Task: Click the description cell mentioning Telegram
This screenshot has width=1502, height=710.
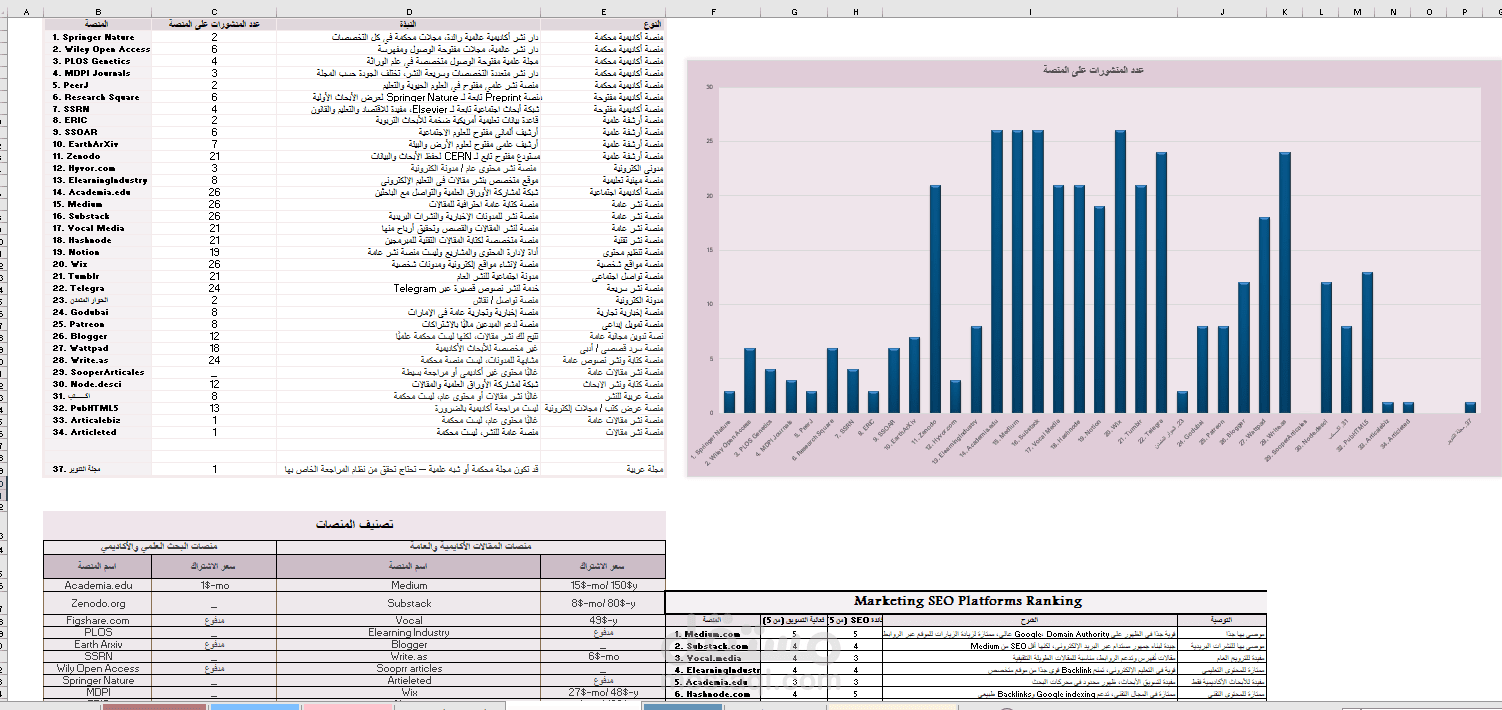Action: pos(408,288)
